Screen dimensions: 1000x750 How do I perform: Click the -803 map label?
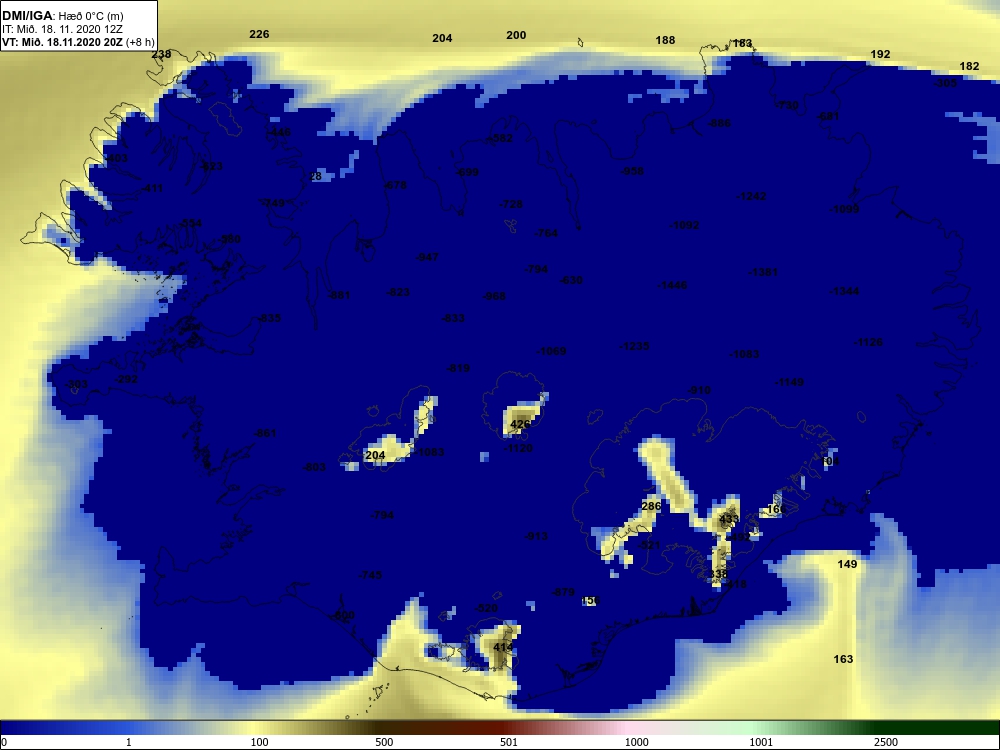click(x=314, y=467)
